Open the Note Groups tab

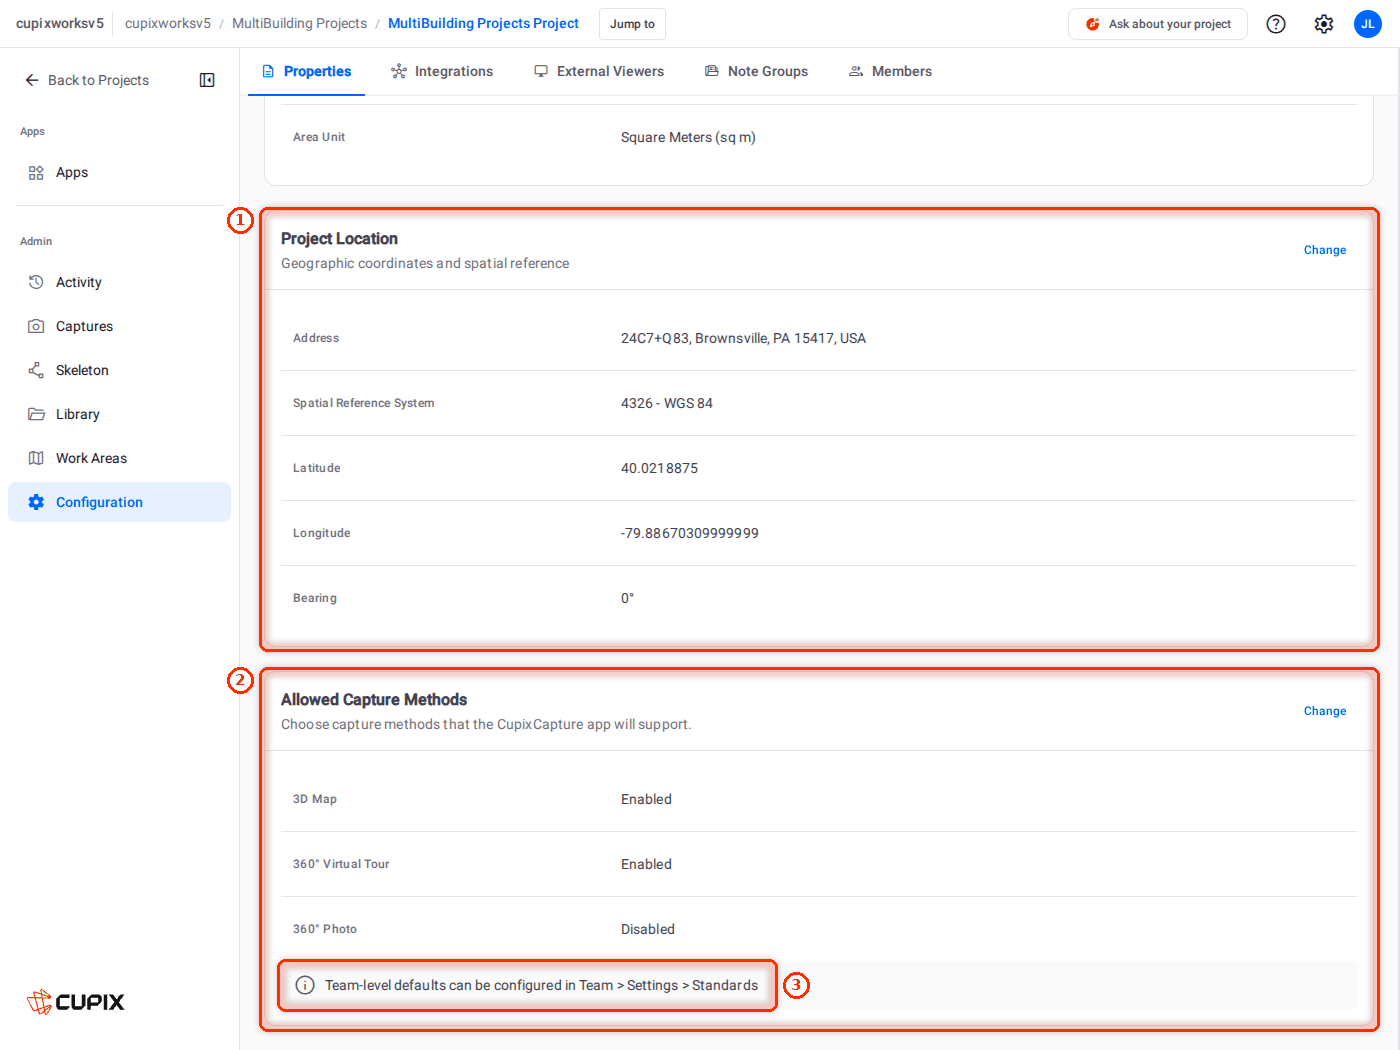756,71
